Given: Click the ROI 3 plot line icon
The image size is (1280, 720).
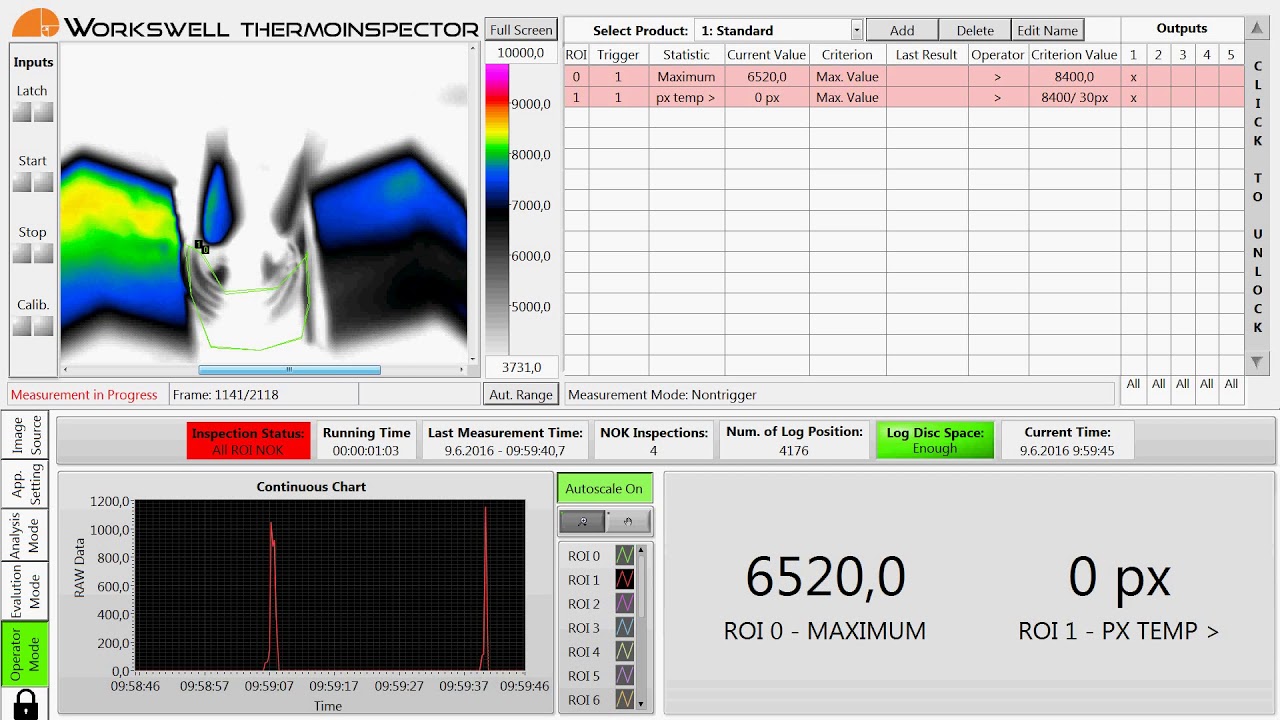Looking at the screenshot, I should tap(625, 628).
